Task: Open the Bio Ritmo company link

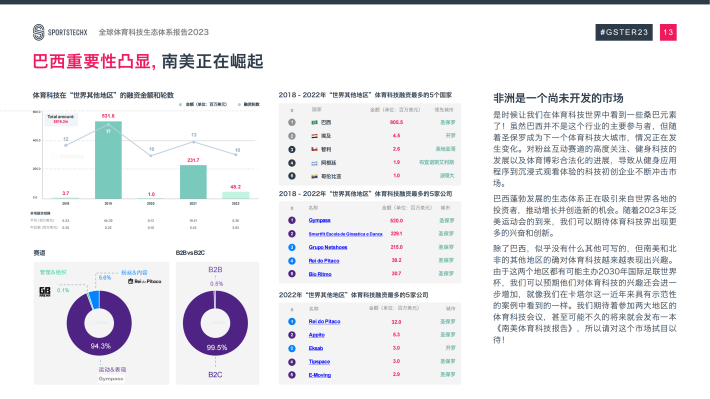Action: 320,274
